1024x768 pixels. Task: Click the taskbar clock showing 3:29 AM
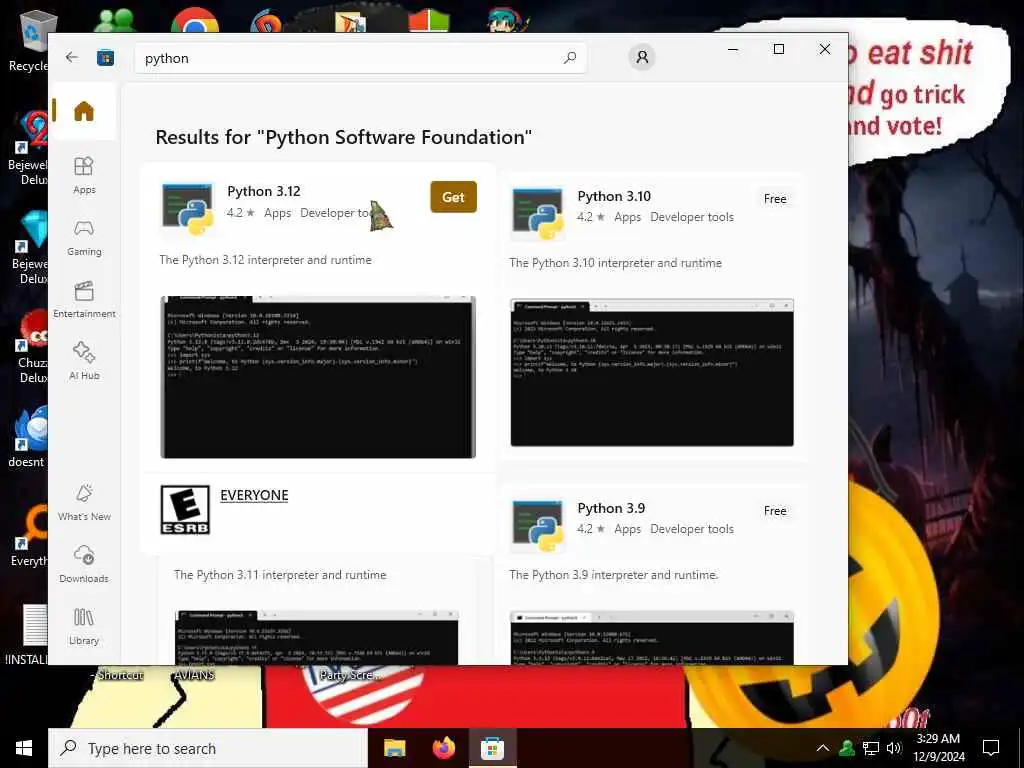click(938, 748)
